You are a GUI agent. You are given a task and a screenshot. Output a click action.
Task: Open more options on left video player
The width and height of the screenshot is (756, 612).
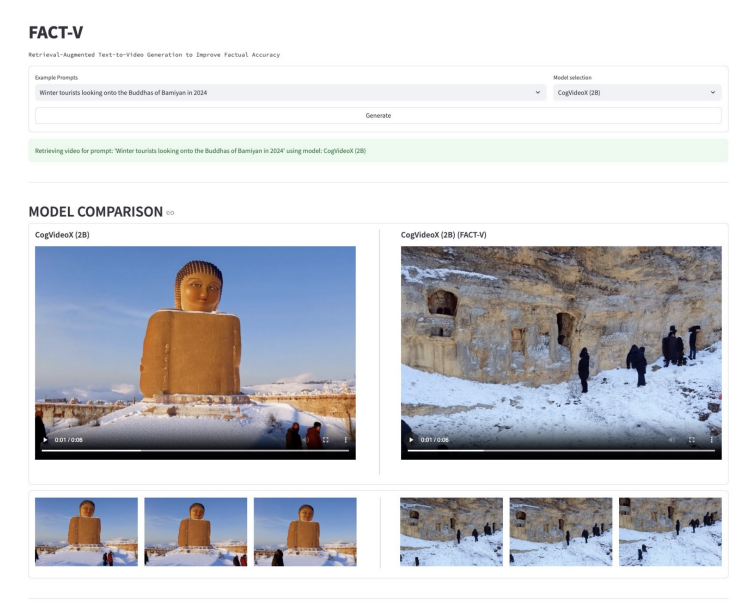pos(346,440)
